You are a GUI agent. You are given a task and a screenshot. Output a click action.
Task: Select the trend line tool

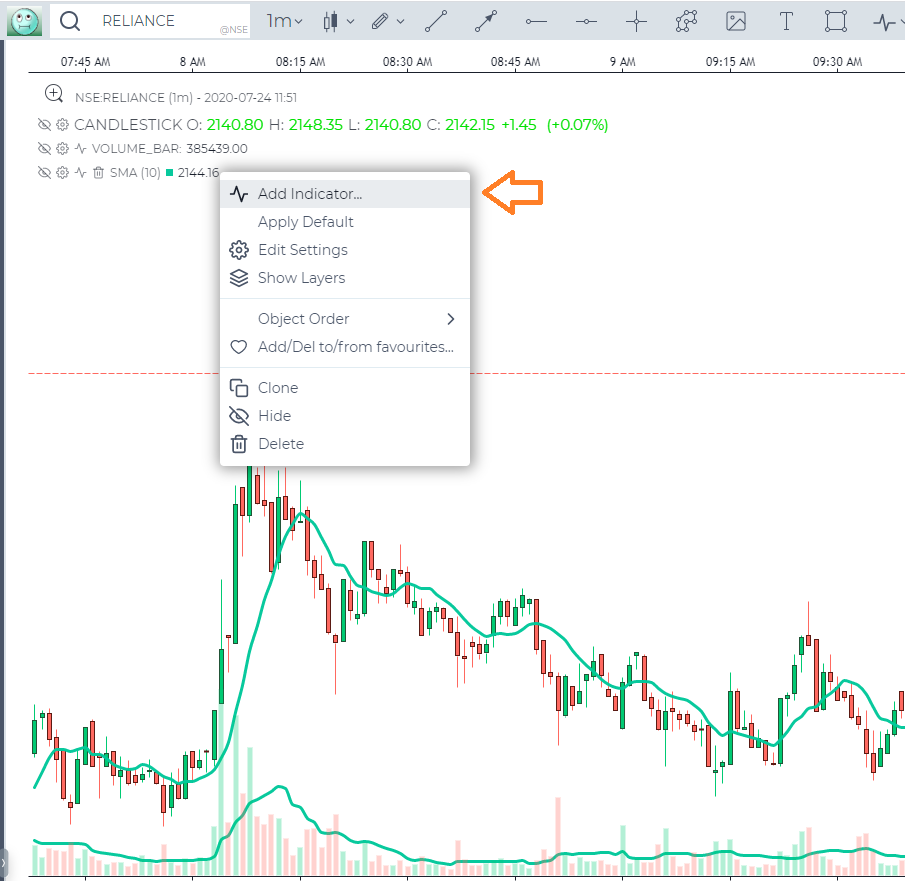[436, 21]
